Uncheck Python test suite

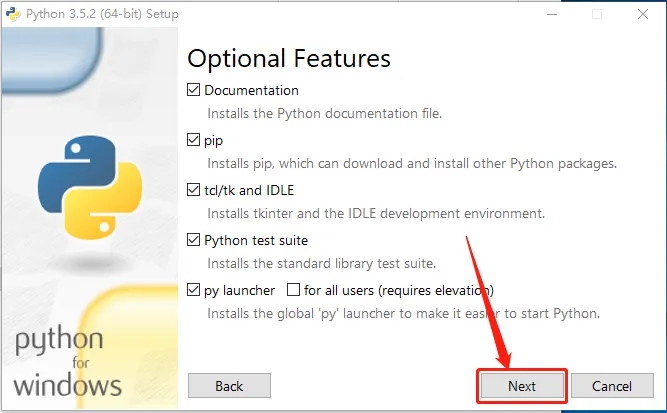click(x=194, y=240)
